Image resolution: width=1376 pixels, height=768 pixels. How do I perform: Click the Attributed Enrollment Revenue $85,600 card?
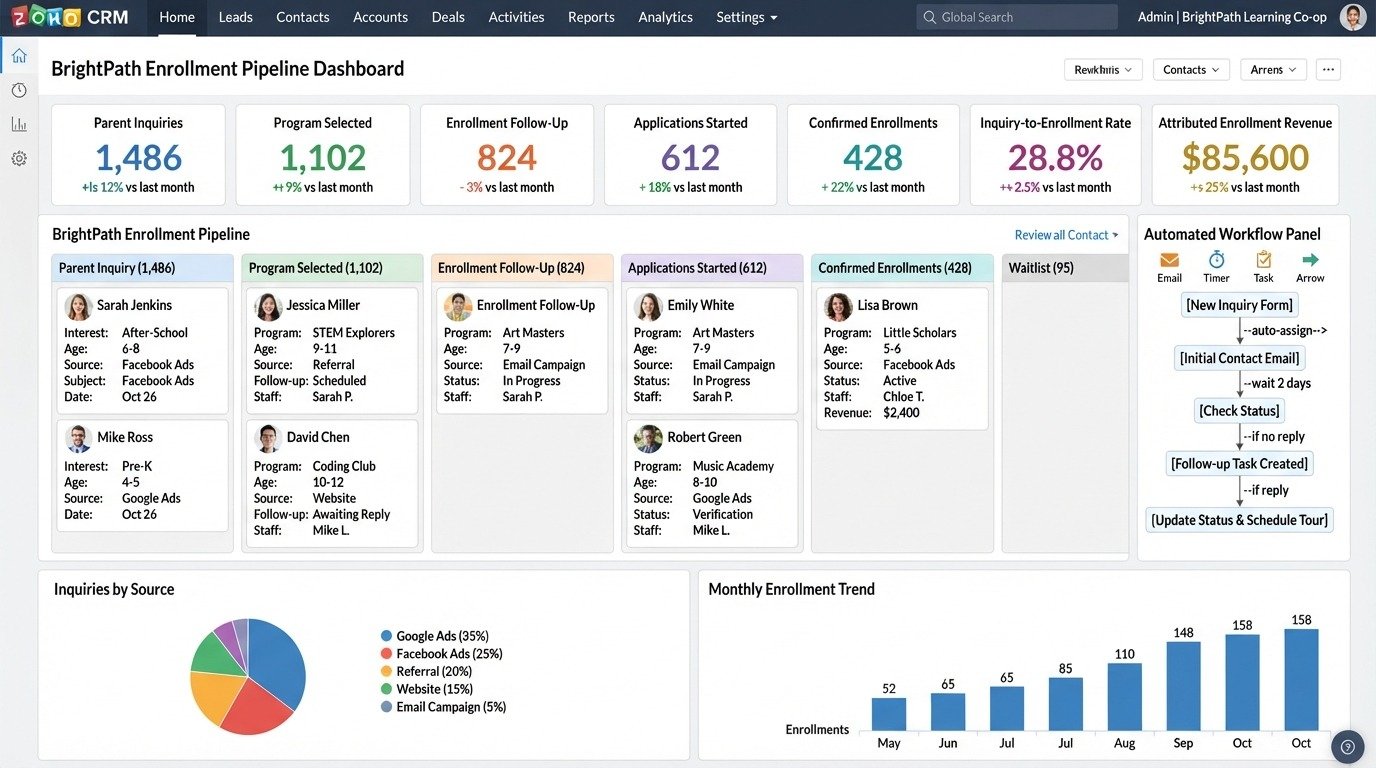click(1245, 155)
